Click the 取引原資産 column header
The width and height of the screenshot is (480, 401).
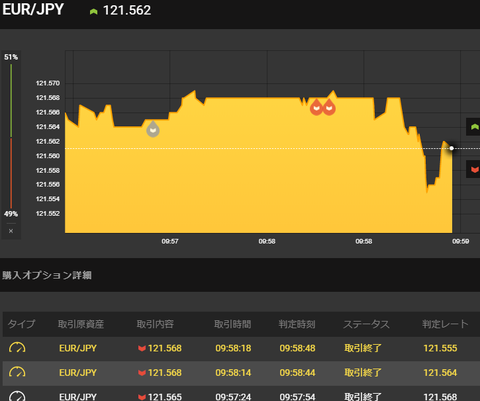[x=81, y=324]
